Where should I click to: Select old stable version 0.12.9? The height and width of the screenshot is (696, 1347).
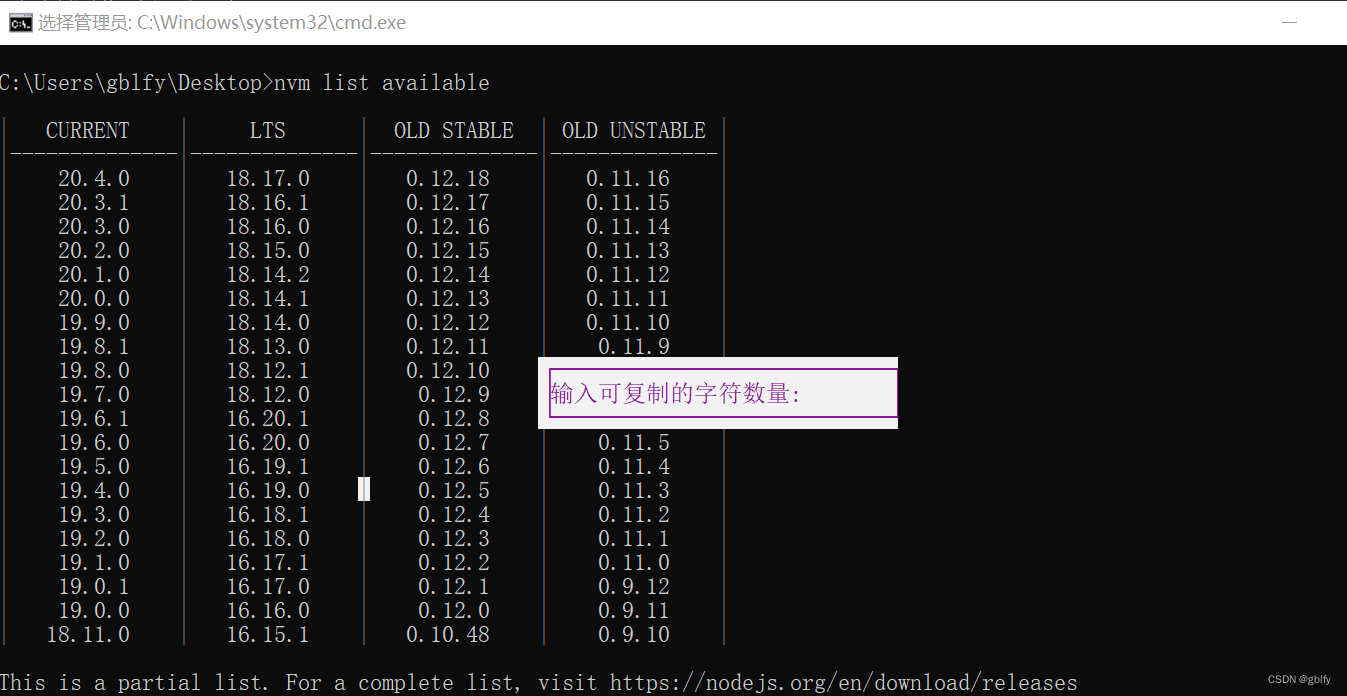[x=454, y=395]
